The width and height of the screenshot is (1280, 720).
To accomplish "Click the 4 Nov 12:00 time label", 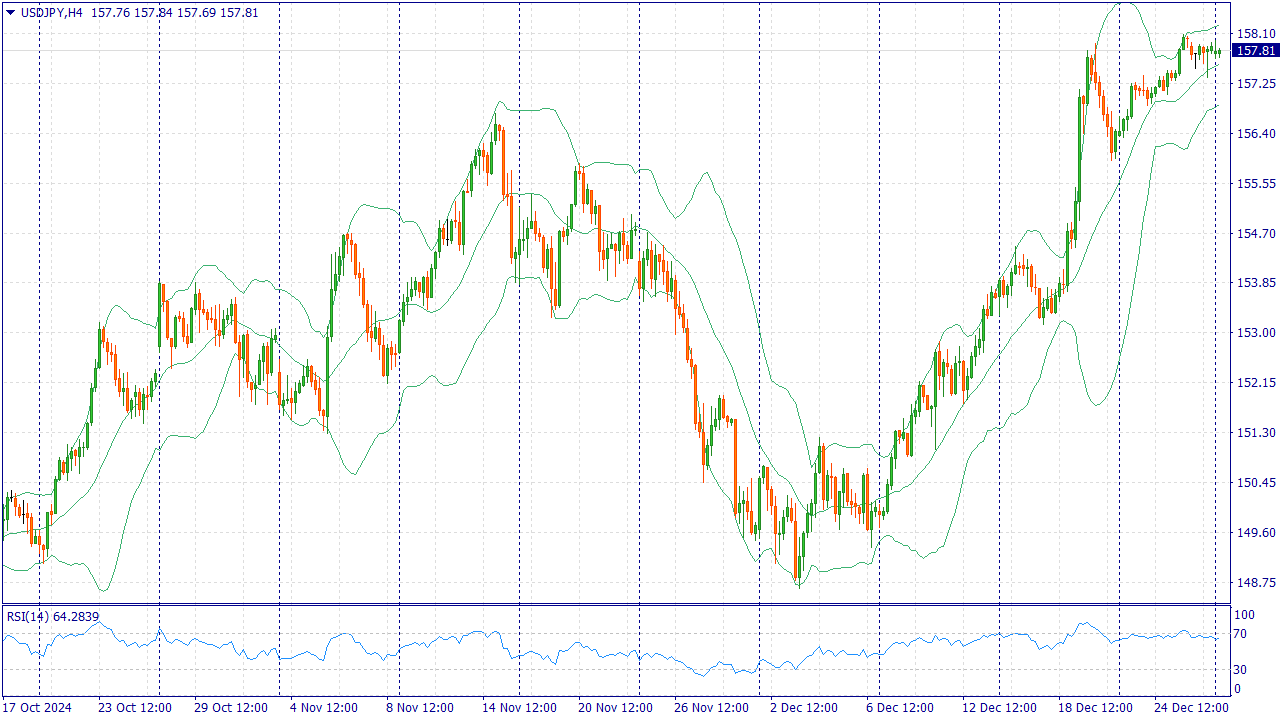I will click(x=324, y=708).
